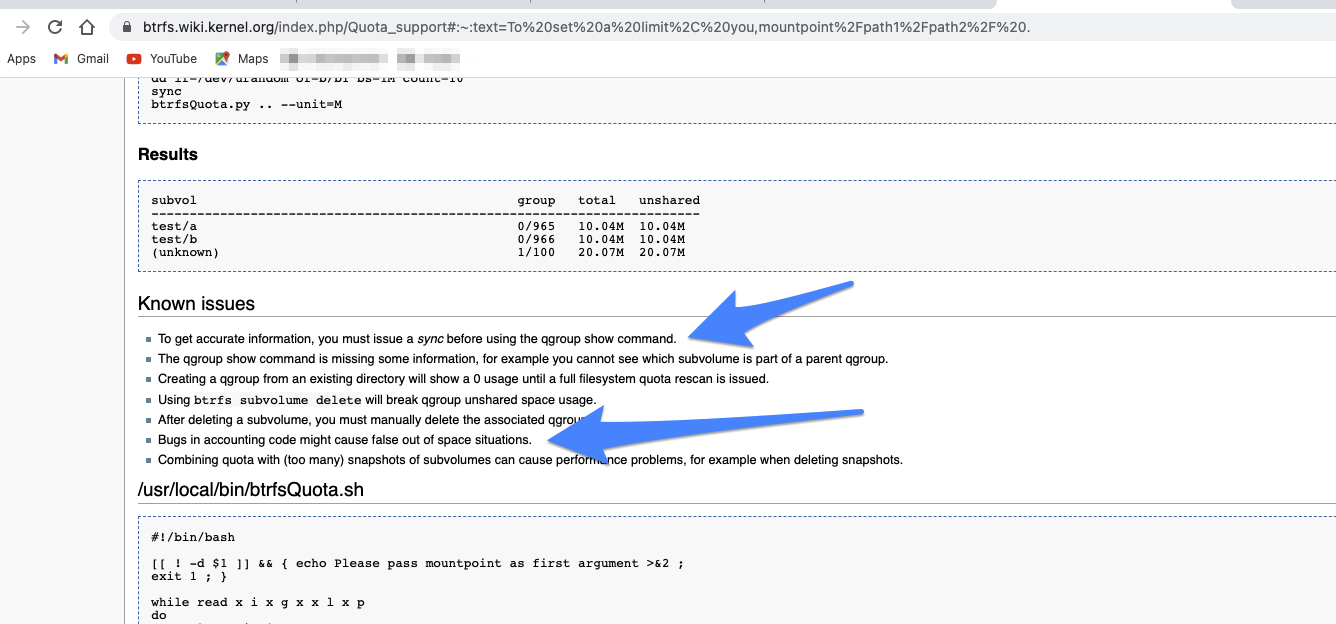This screenshot has height=624, width=1336.
Task: Click the issue about missing qgroup information
Action: pos(523,359)
